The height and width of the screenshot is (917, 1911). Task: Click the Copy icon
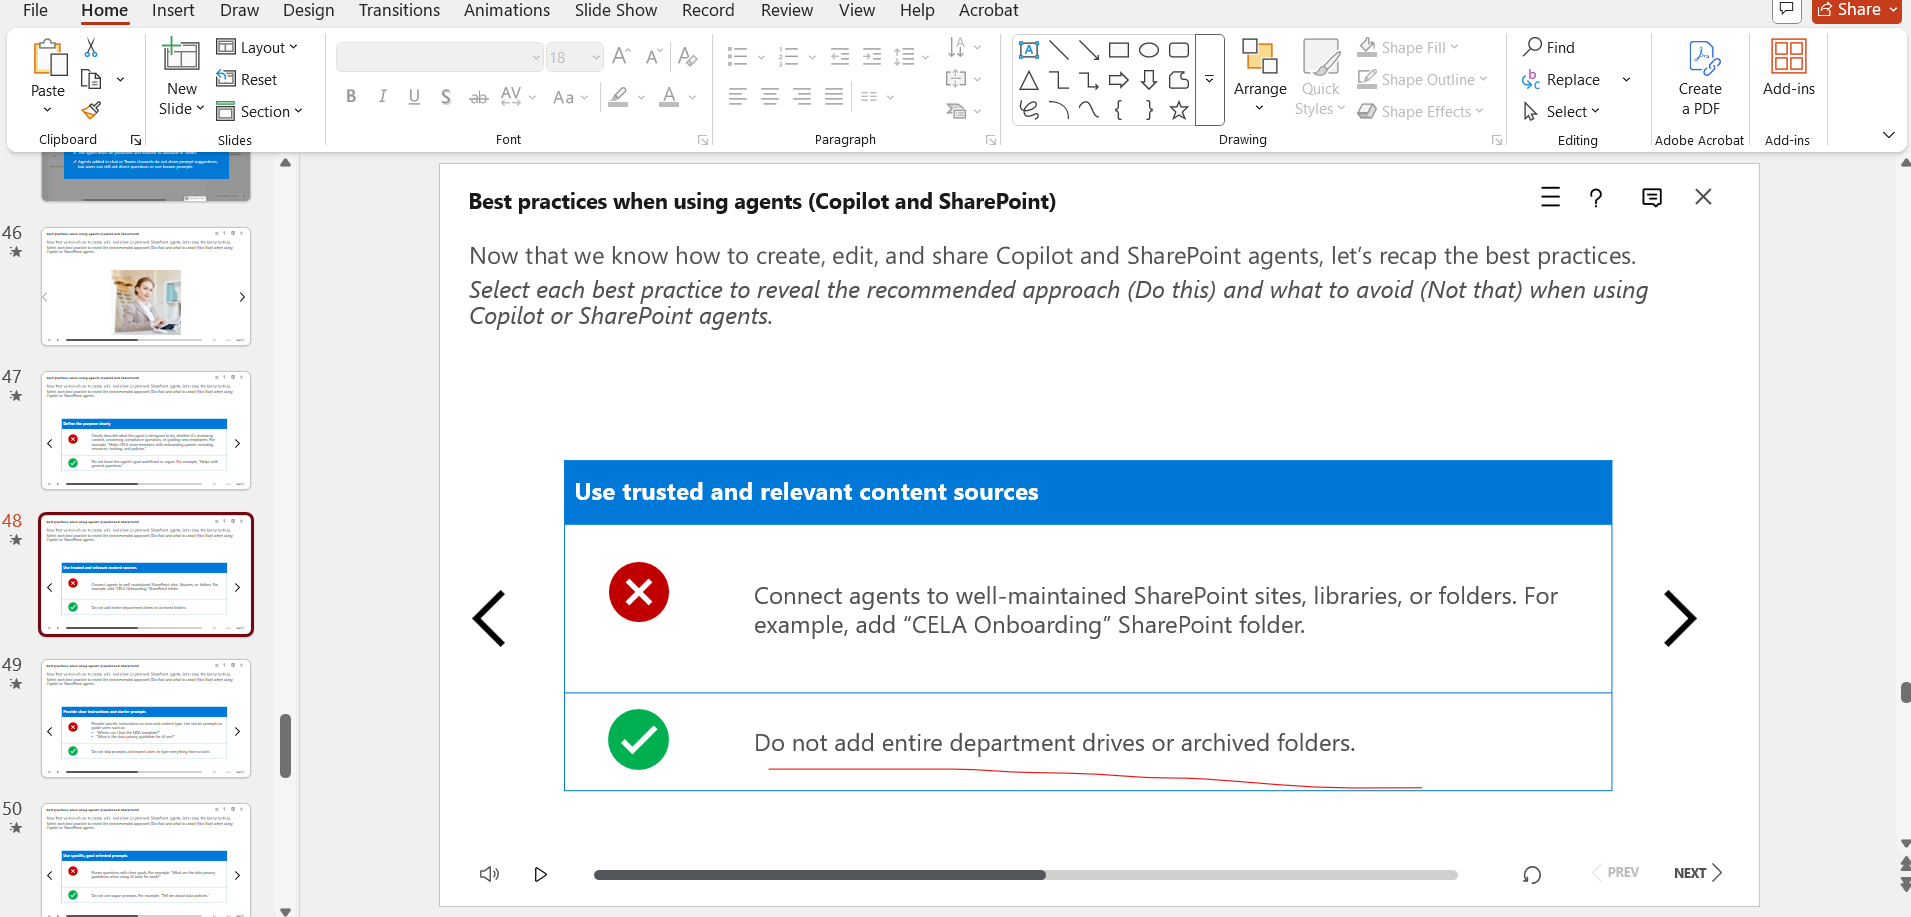coord(91,79)
